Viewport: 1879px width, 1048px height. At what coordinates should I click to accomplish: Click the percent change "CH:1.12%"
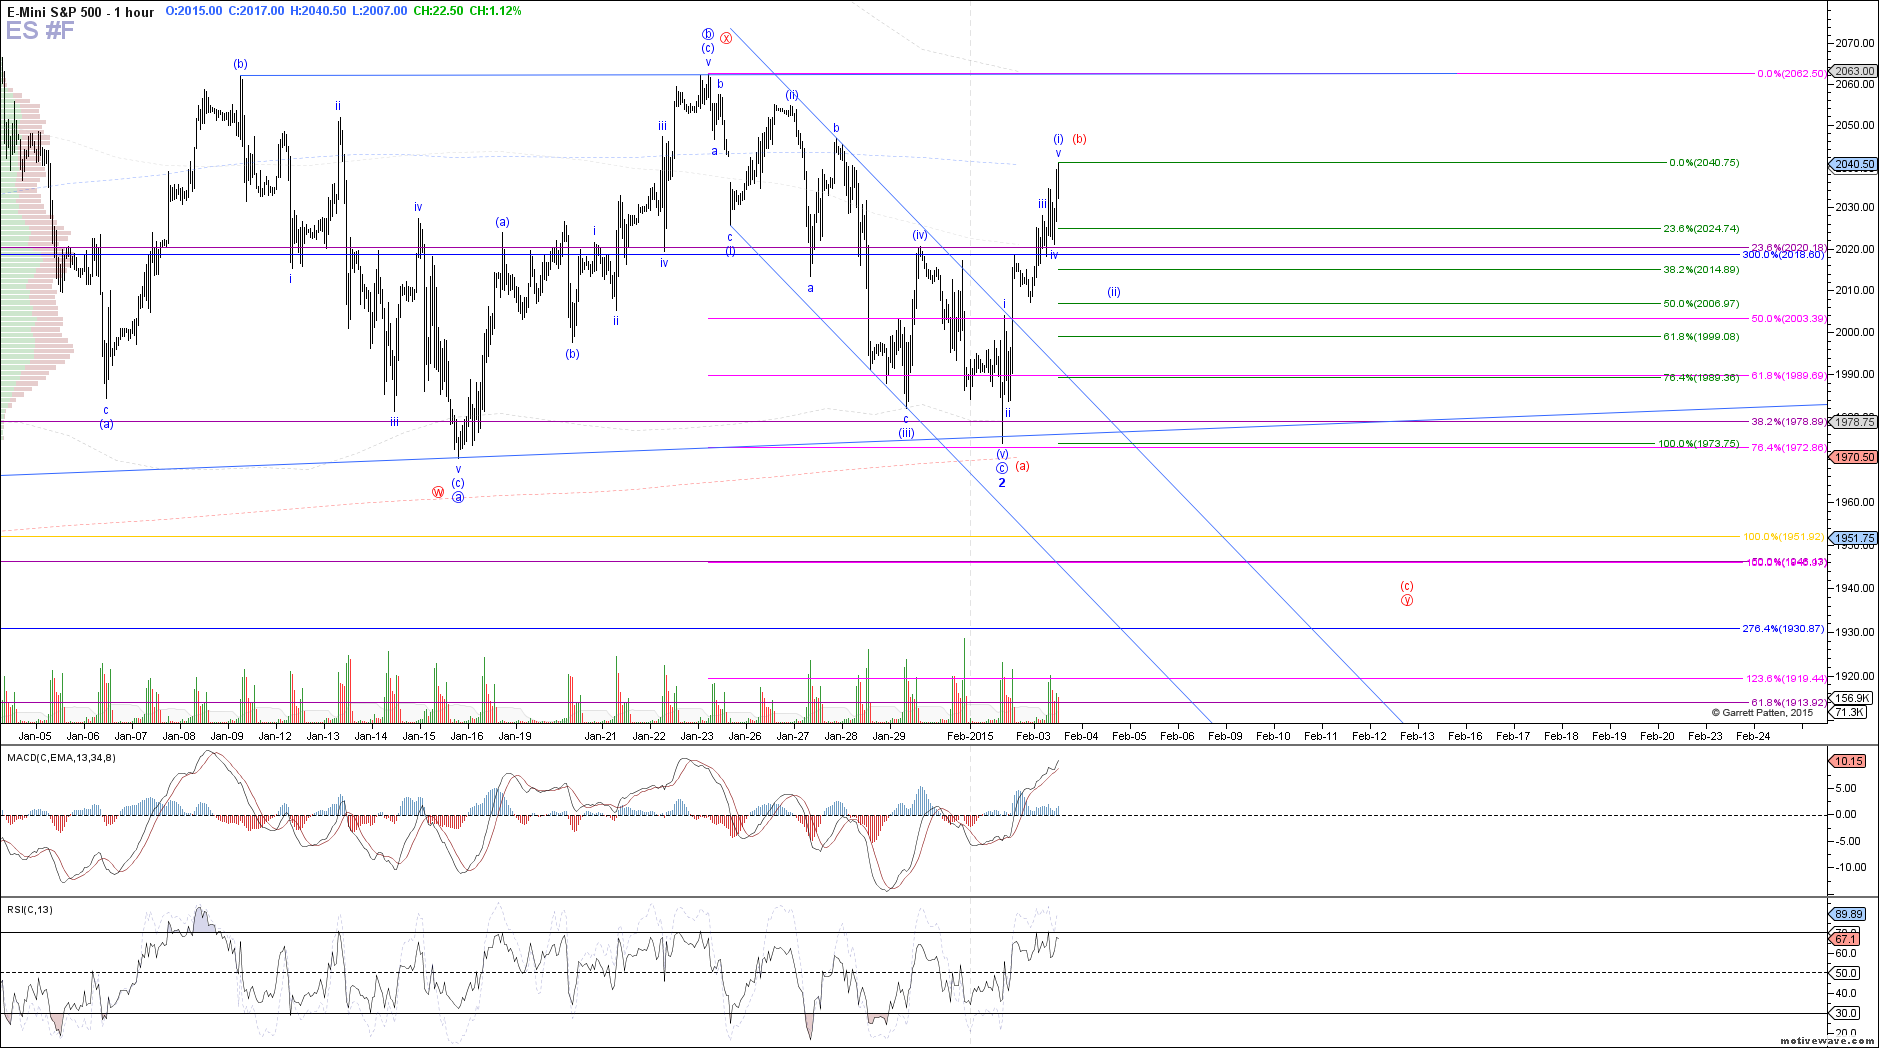(495, 11)
